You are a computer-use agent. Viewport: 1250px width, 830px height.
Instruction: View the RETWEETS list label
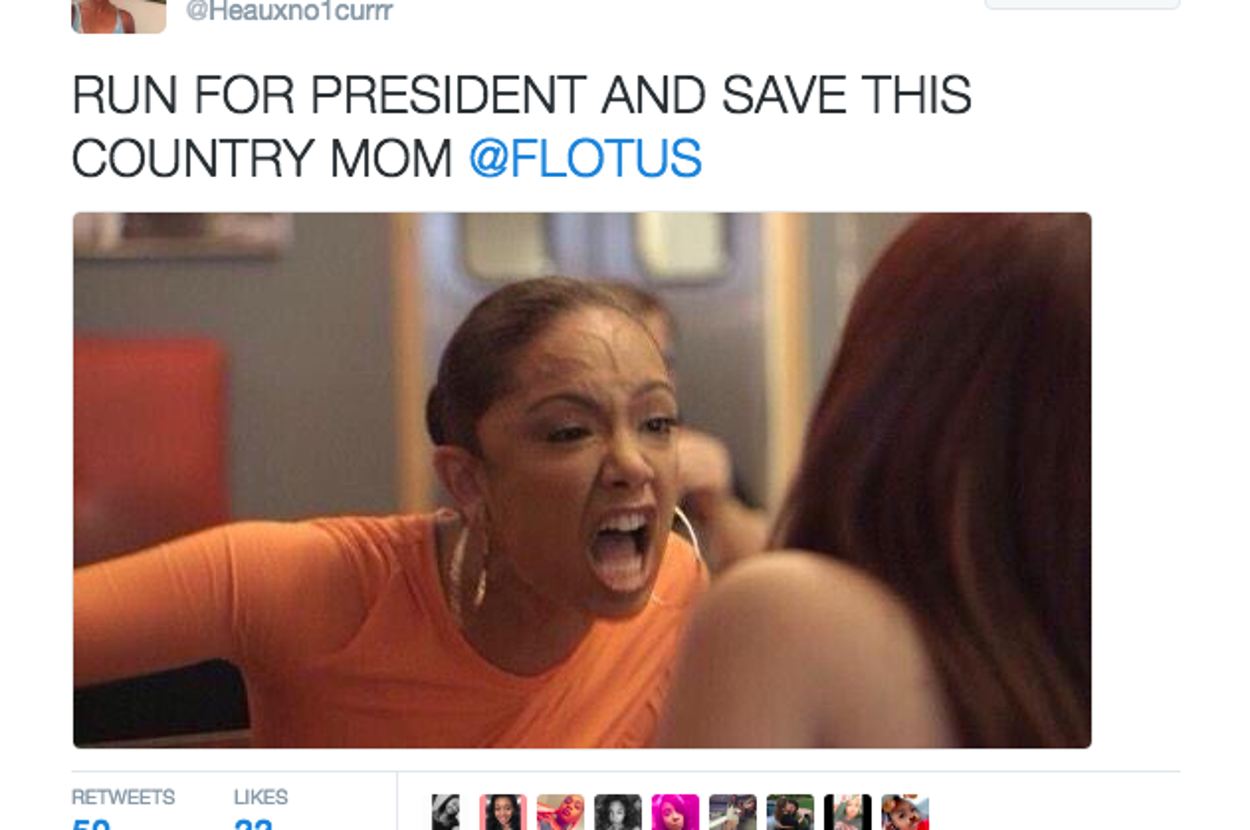coord(123,797)
